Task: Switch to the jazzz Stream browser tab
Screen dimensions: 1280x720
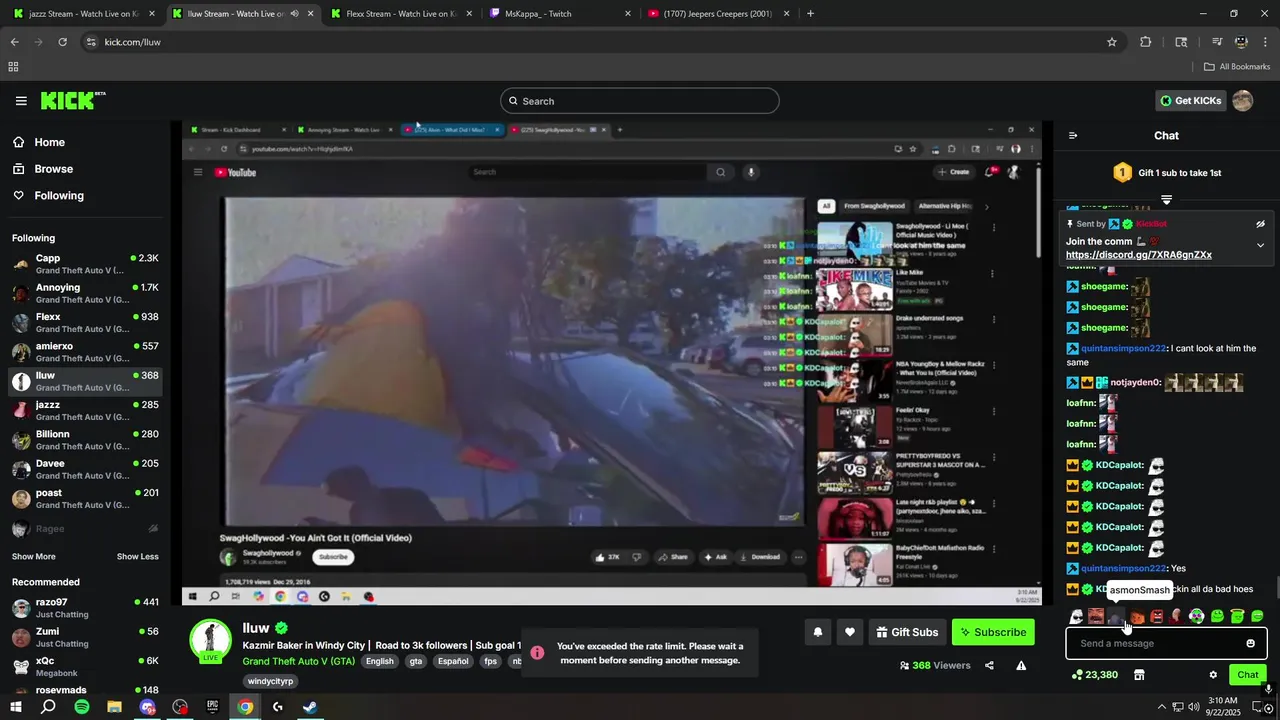Action: point(84,14)
